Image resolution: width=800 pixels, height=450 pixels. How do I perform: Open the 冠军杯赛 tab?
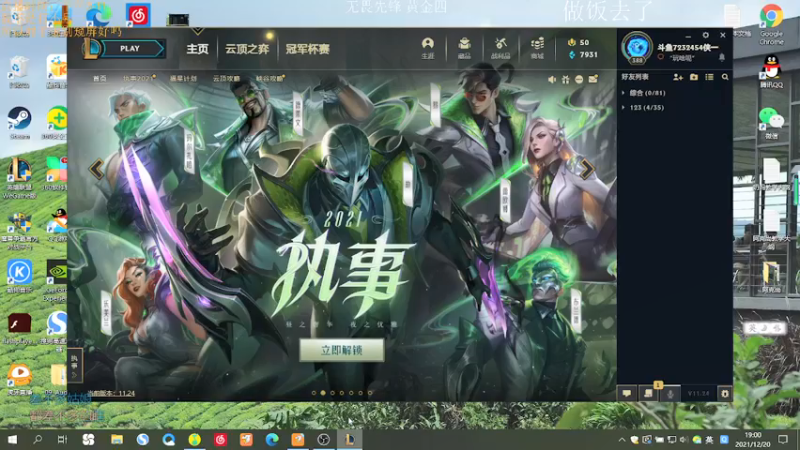pyautogui.click(x=307, y=49)
